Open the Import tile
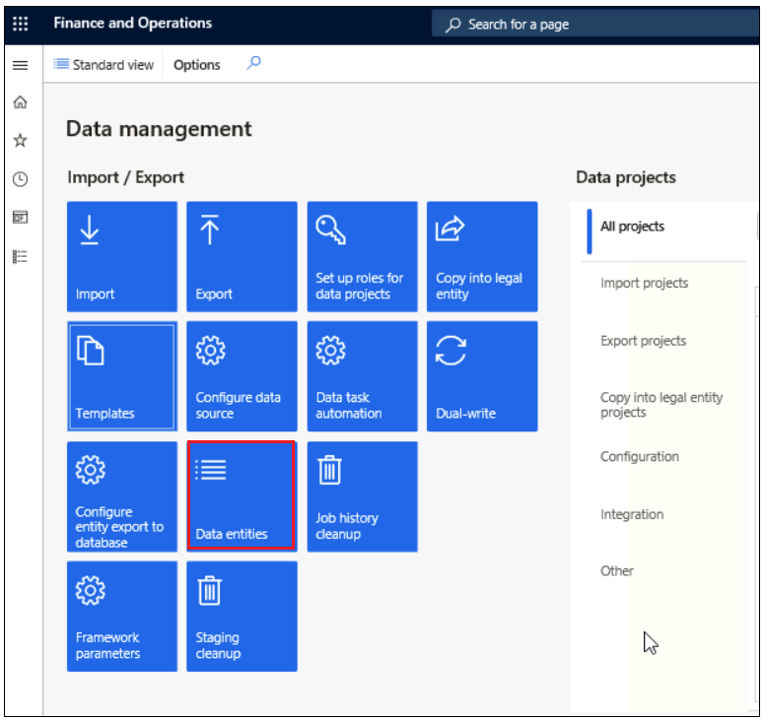The width and height of the screenshot is (764, 720). (122, 257)
